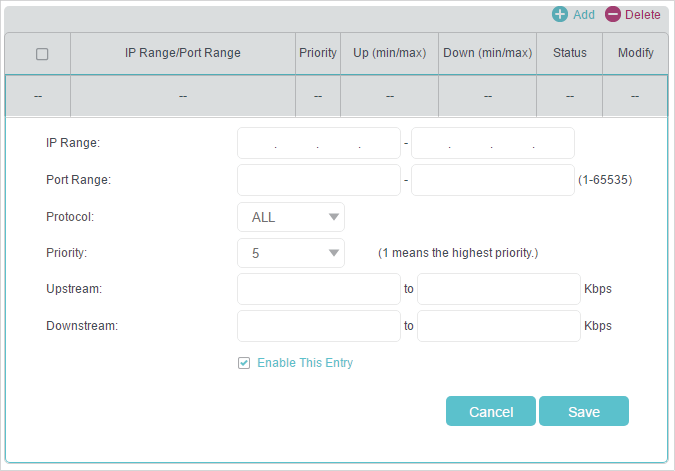Click the minimum Downstream Kbps field
Image resolution: width=675 pixels, height=471 pixels.
(x=319, y=326)
